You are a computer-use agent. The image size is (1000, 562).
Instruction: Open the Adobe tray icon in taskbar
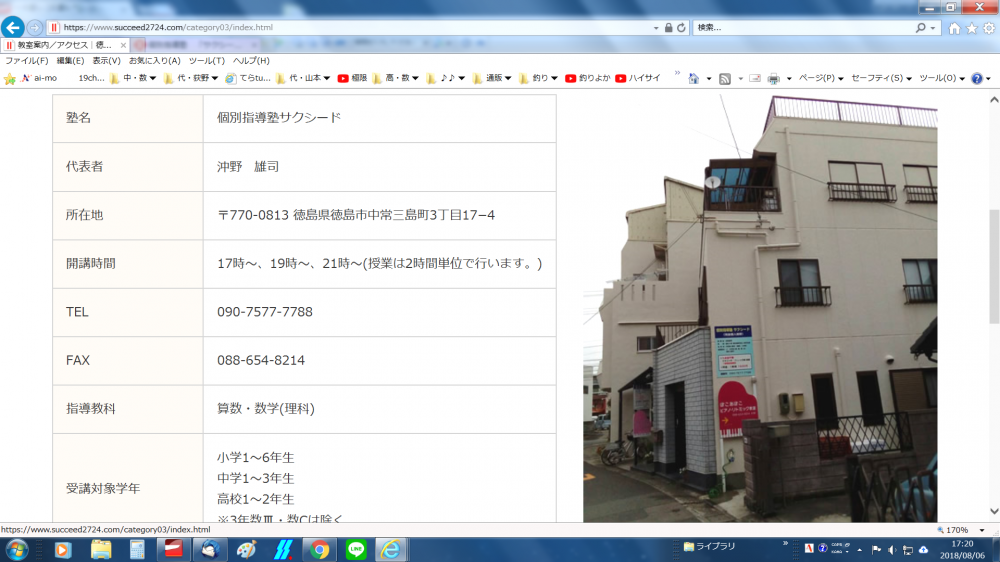tap(809, 549)
